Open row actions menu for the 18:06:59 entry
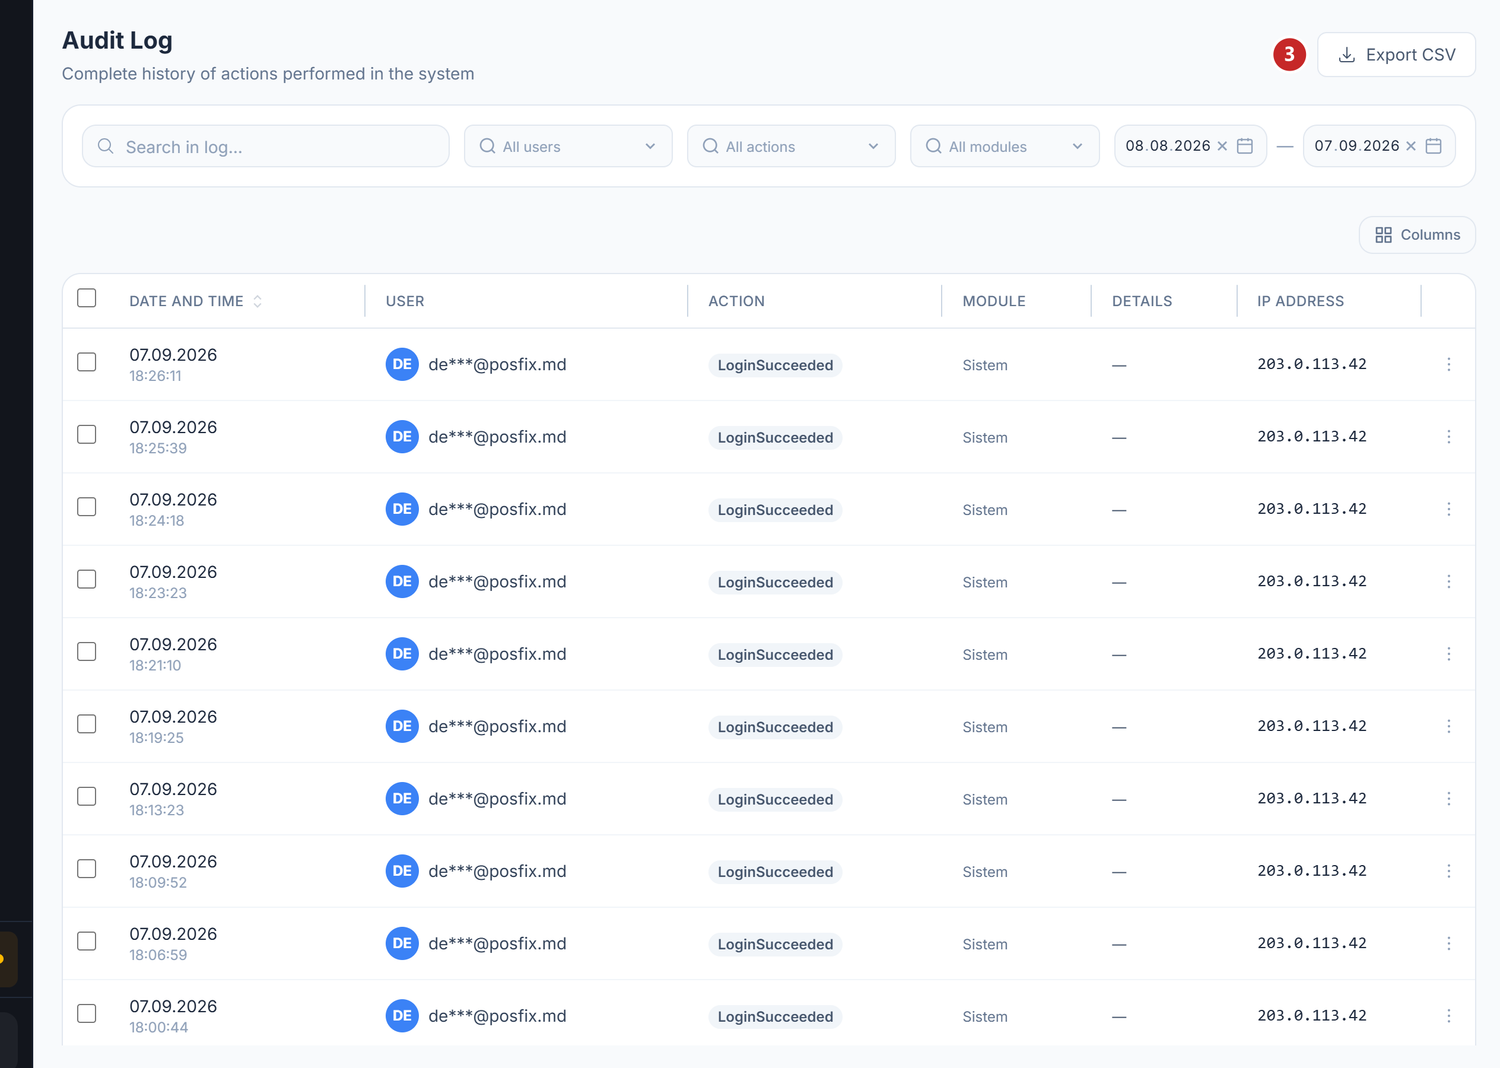Screen dimensions: 1500x1068 coord(1449,943)
